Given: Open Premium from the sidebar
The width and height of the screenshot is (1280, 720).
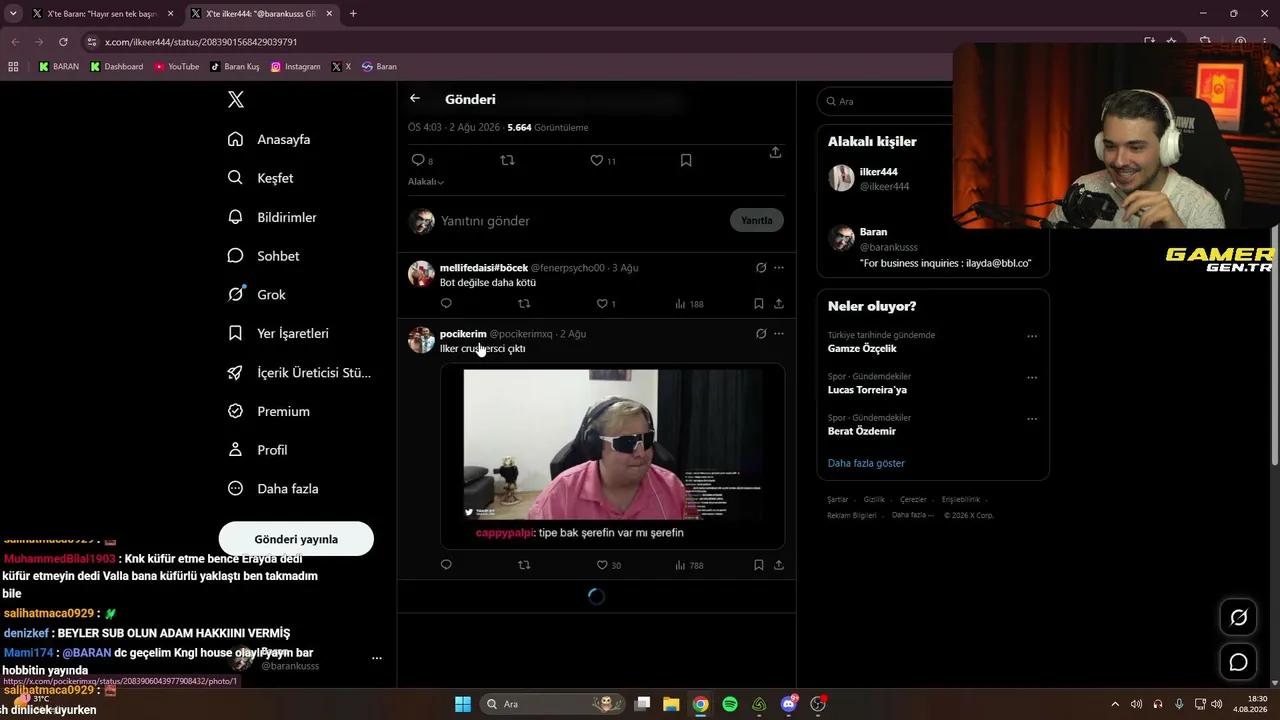Looking at the screenshot, I should pos(268,411).
